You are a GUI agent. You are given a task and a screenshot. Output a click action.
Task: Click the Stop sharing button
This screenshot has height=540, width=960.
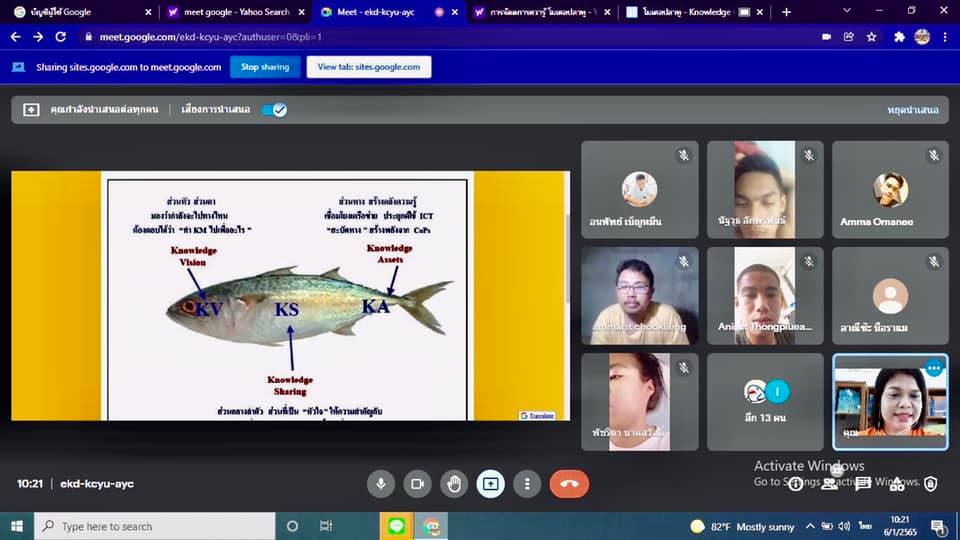[x=265, y=67]
